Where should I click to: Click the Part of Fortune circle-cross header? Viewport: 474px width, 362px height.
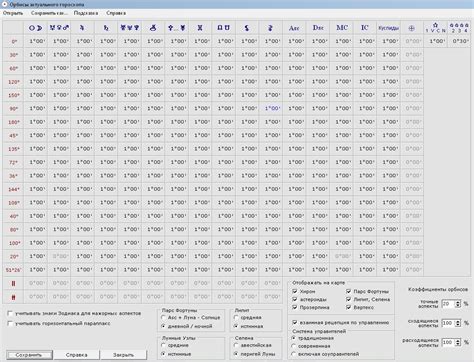coord(411,28)
